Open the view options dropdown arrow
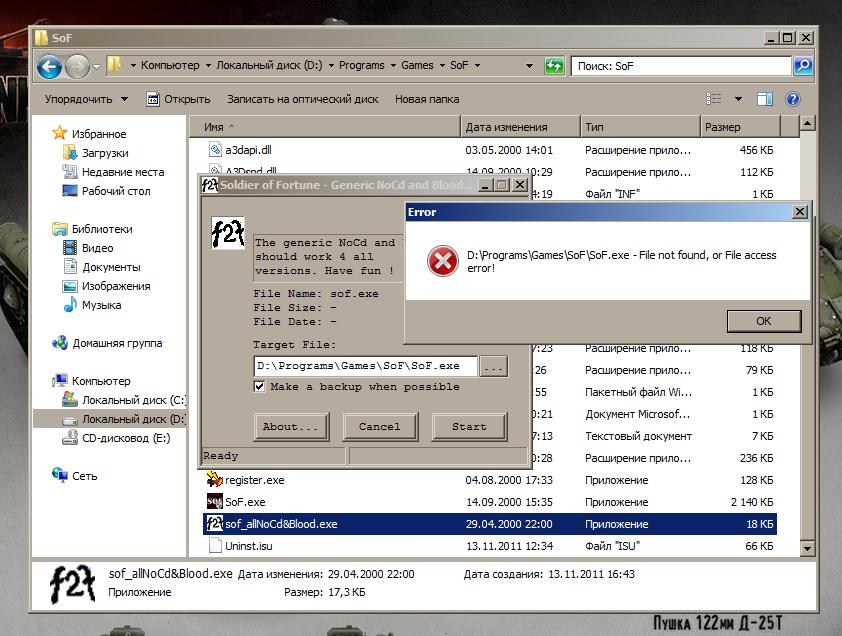The height and width of the screenshot is (636, 842). point(738,99)
